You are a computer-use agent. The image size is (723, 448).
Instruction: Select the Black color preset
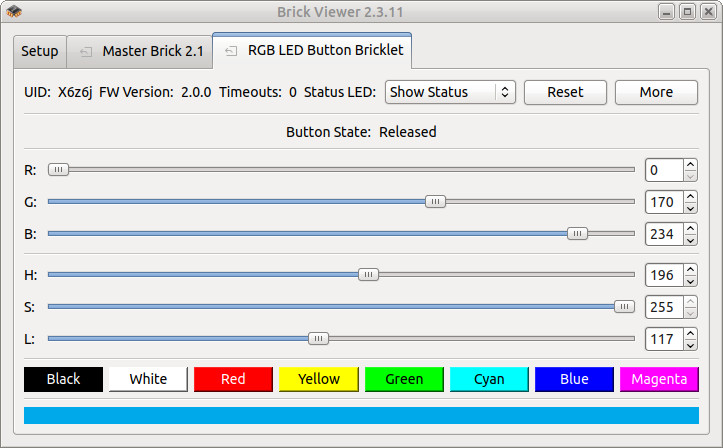point(63,379)
